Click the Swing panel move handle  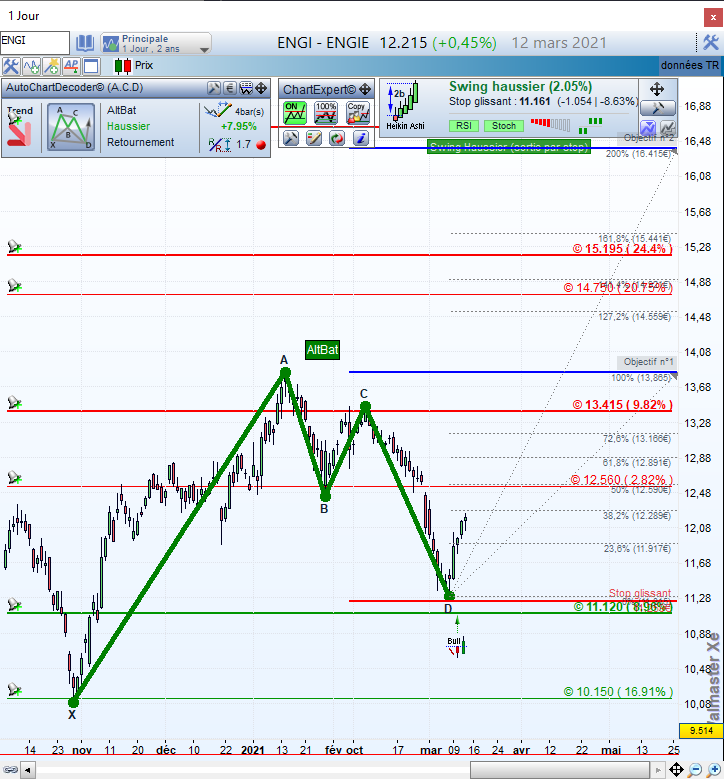657,89
